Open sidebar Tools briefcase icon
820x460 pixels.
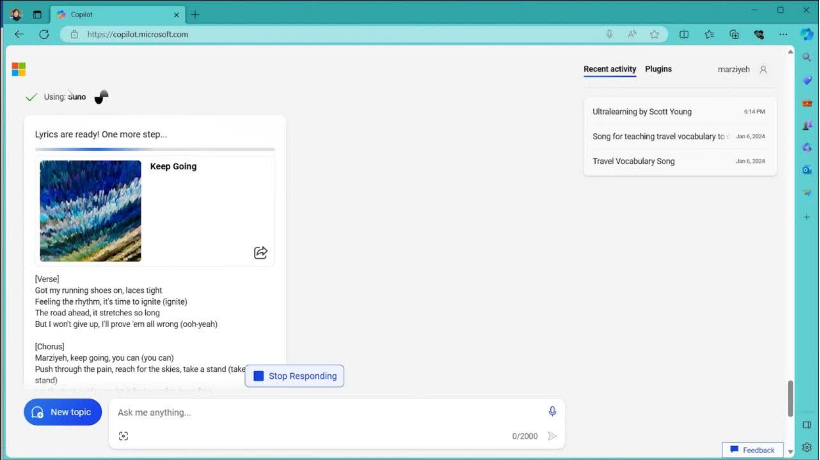coord(807,103)
